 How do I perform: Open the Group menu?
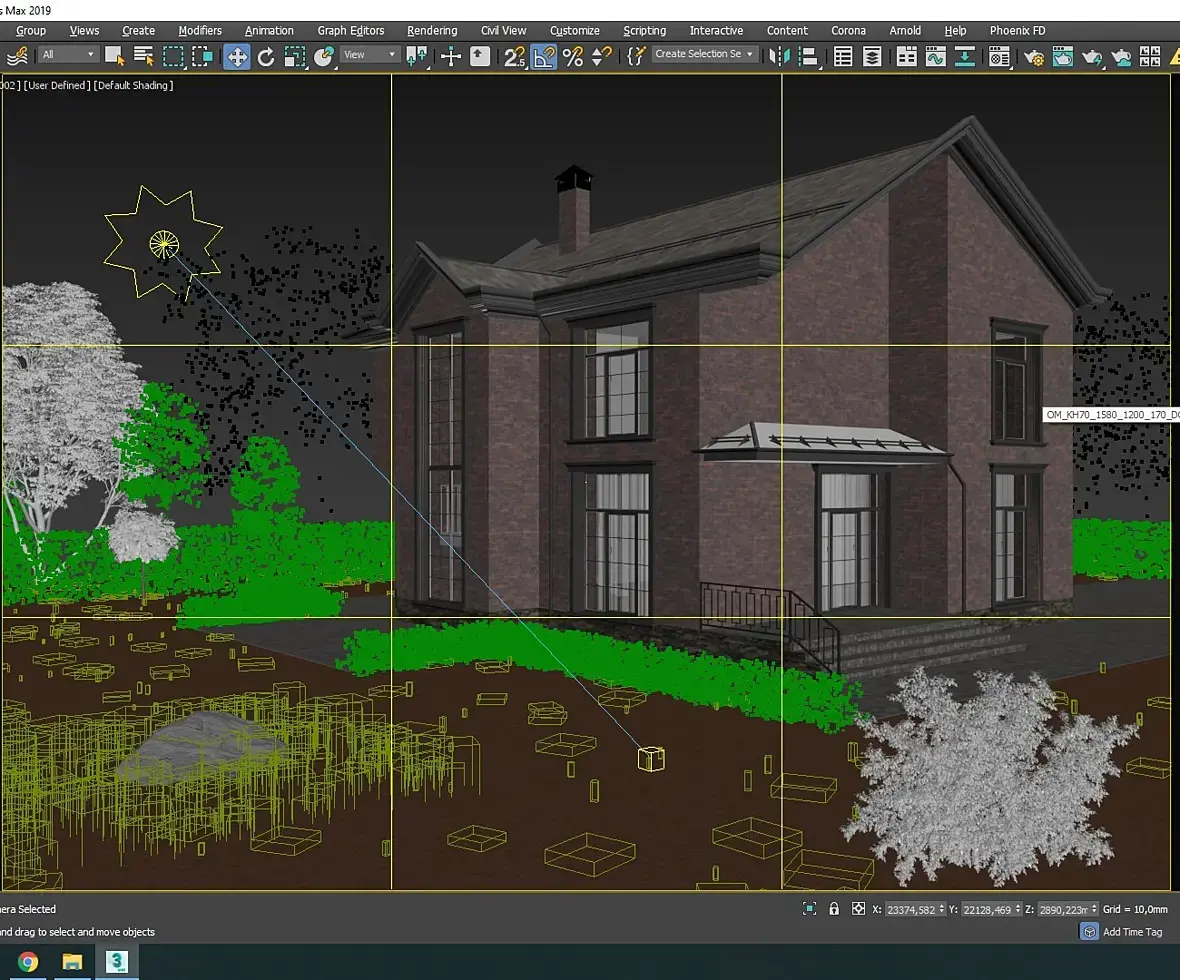click(x=31, y=31)
